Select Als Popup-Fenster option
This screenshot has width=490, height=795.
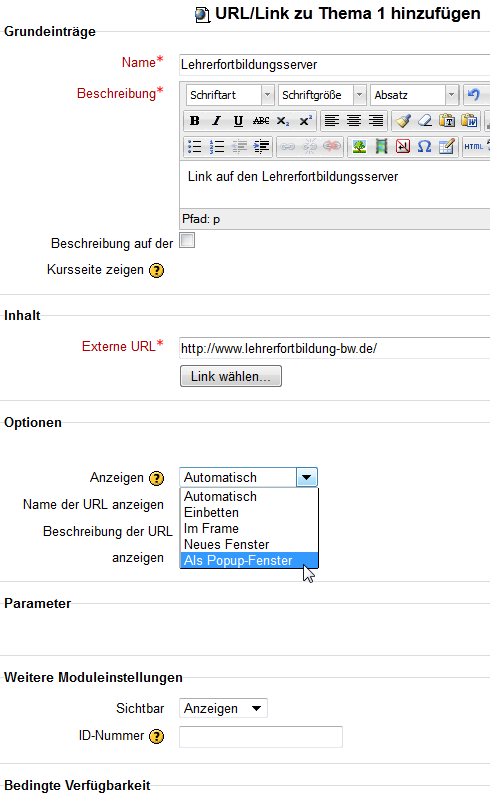click(x=249, y=560)
